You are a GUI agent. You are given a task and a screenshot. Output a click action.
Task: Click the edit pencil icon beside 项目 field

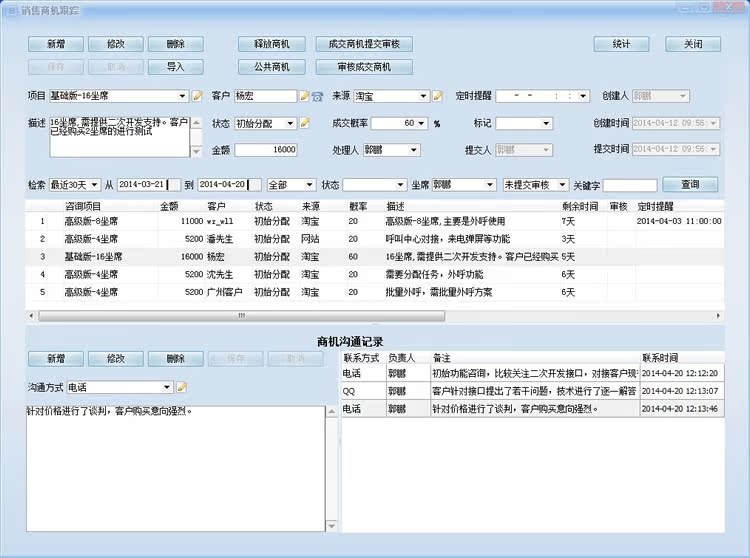(x=197, y=96)
